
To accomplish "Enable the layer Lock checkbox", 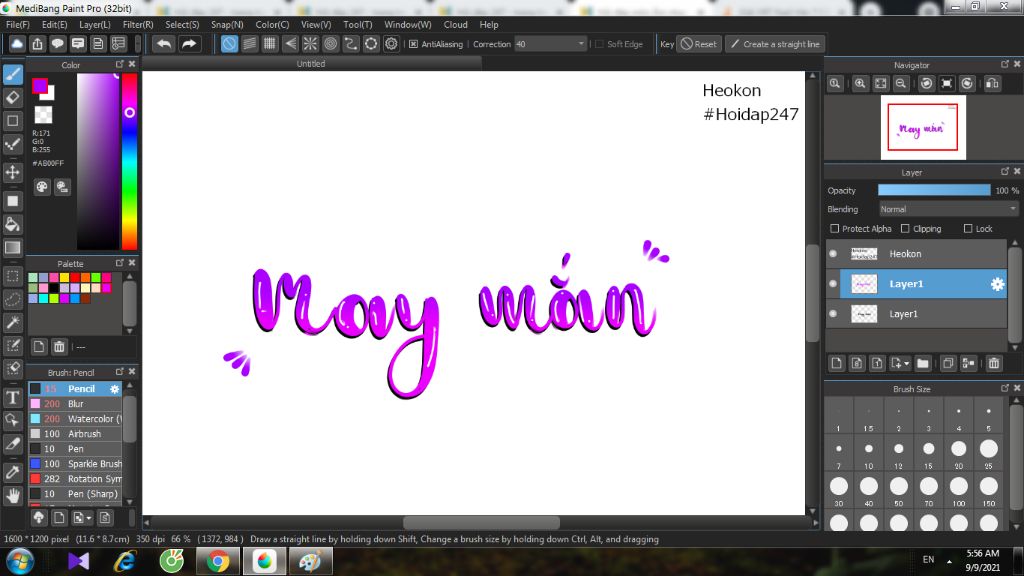I will [x=968, y=229].
